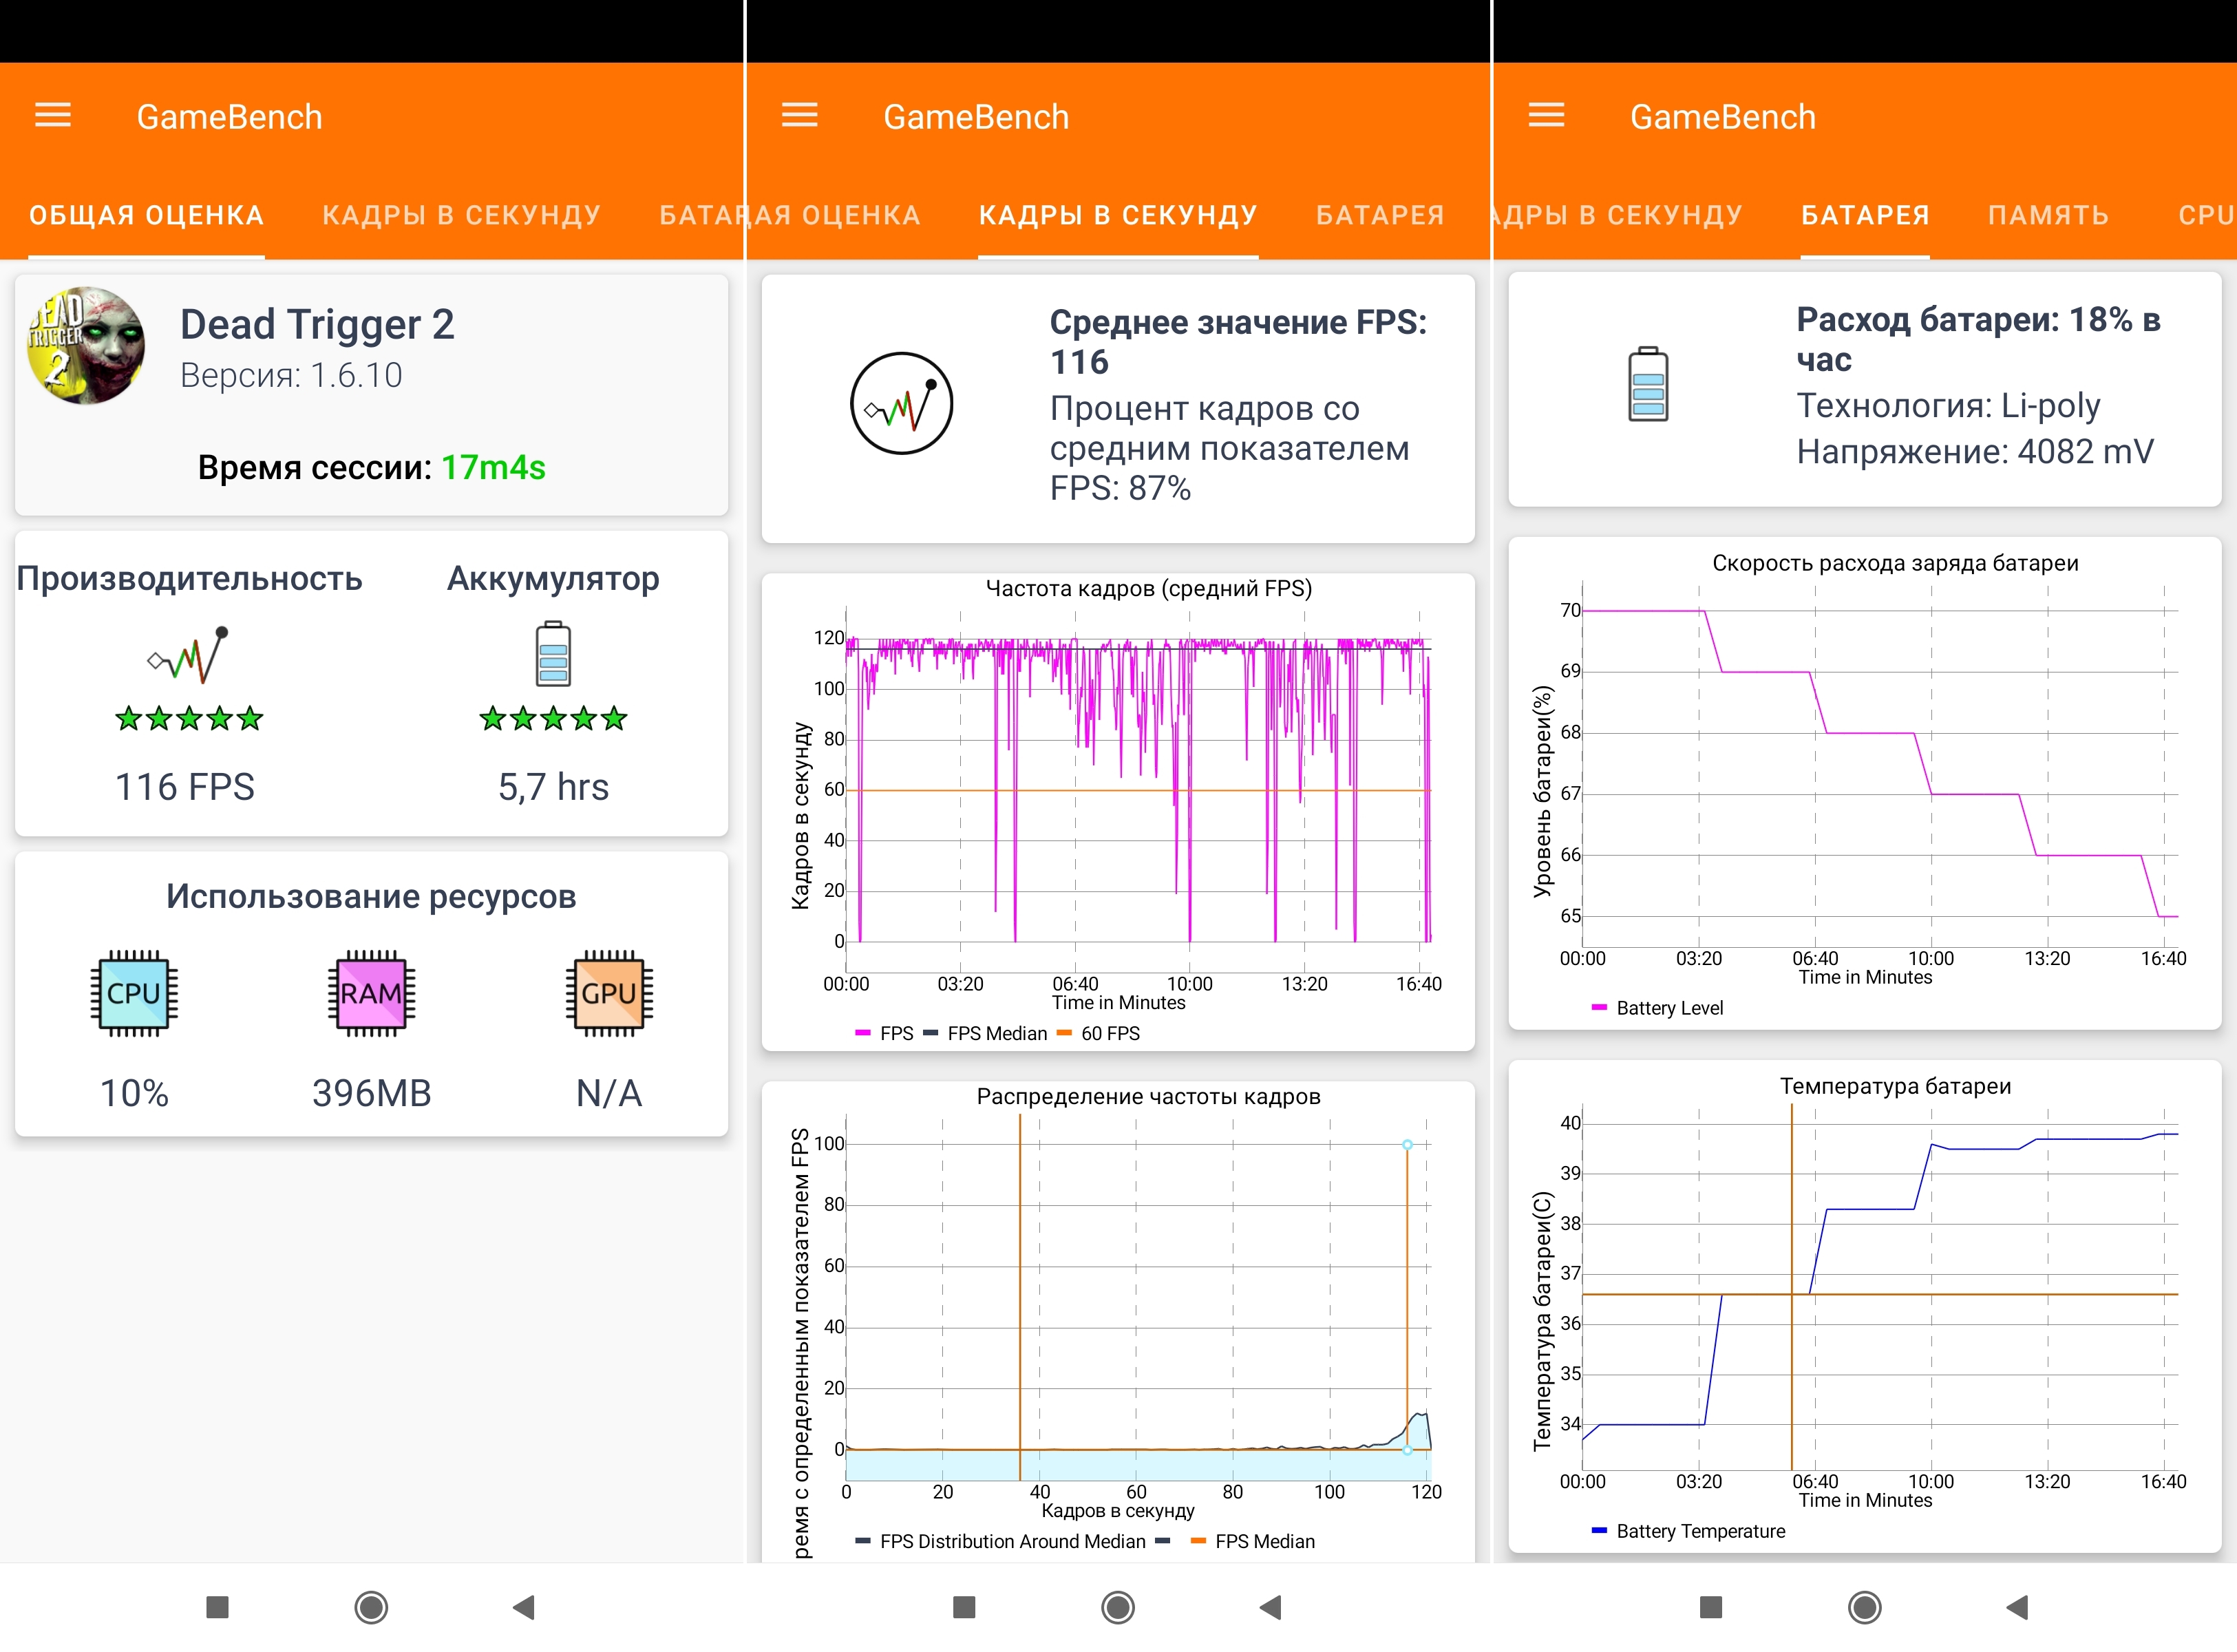This screenshot has width=2237, height=1652.
Task: Tap the FPS gauge icon beside Среднее значение
Action: point(901,403)
